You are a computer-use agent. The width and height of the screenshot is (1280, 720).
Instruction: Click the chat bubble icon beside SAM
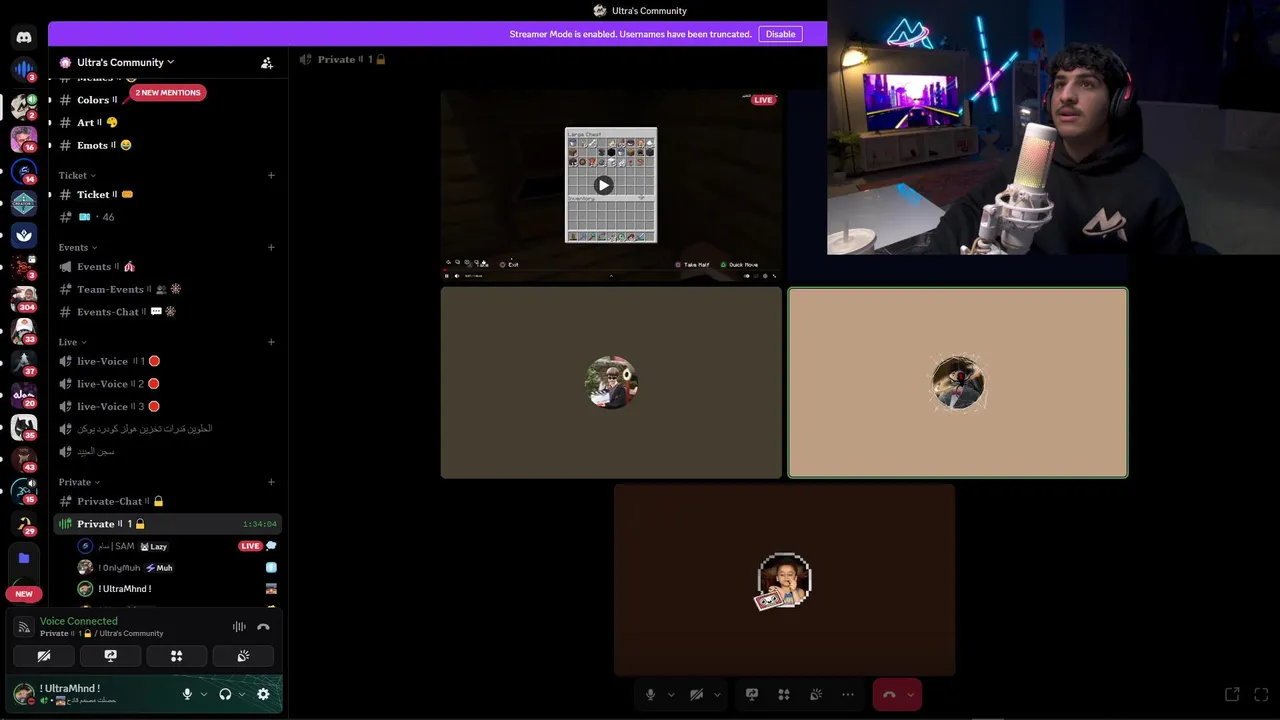271,546
